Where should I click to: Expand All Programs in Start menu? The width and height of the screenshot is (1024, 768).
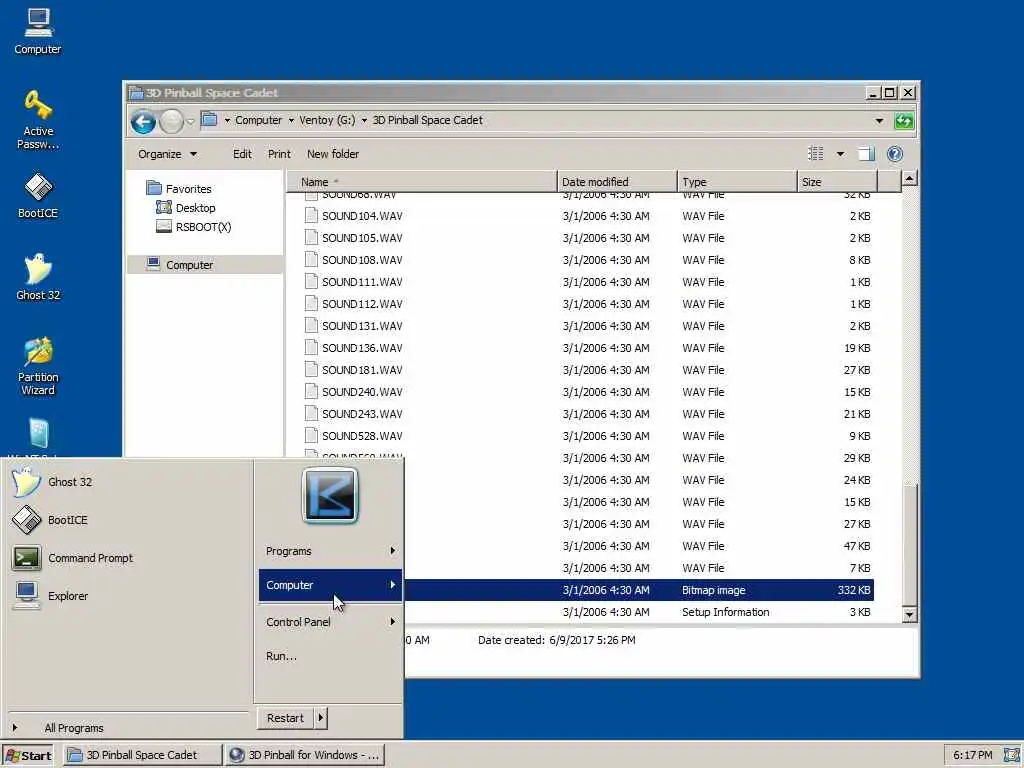(74, 728)
